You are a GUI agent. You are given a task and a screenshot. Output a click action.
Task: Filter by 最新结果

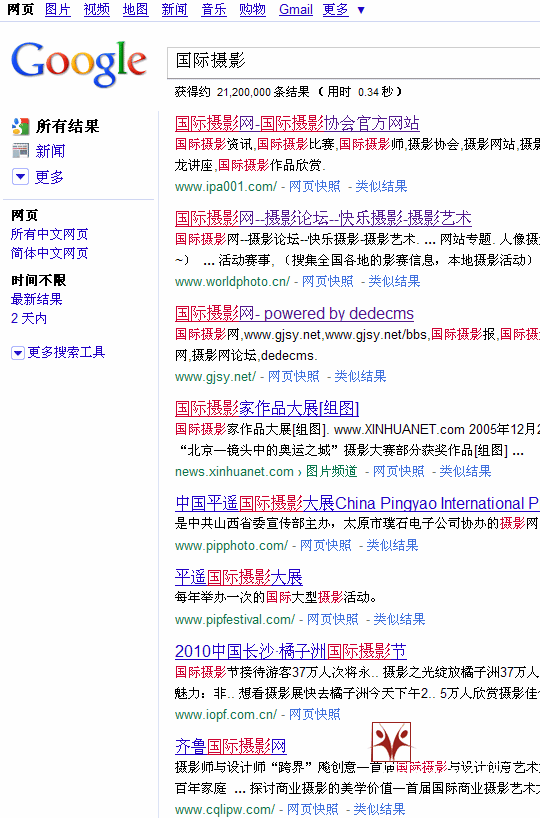tap(37, 299)
